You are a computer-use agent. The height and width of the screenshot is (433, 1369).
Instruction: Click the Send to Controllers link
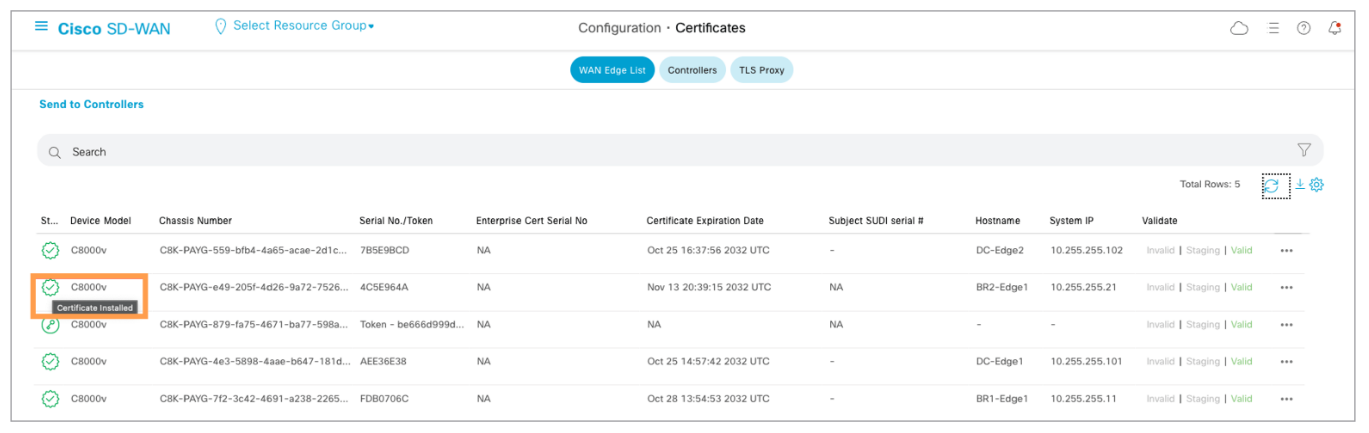(91, 104)
